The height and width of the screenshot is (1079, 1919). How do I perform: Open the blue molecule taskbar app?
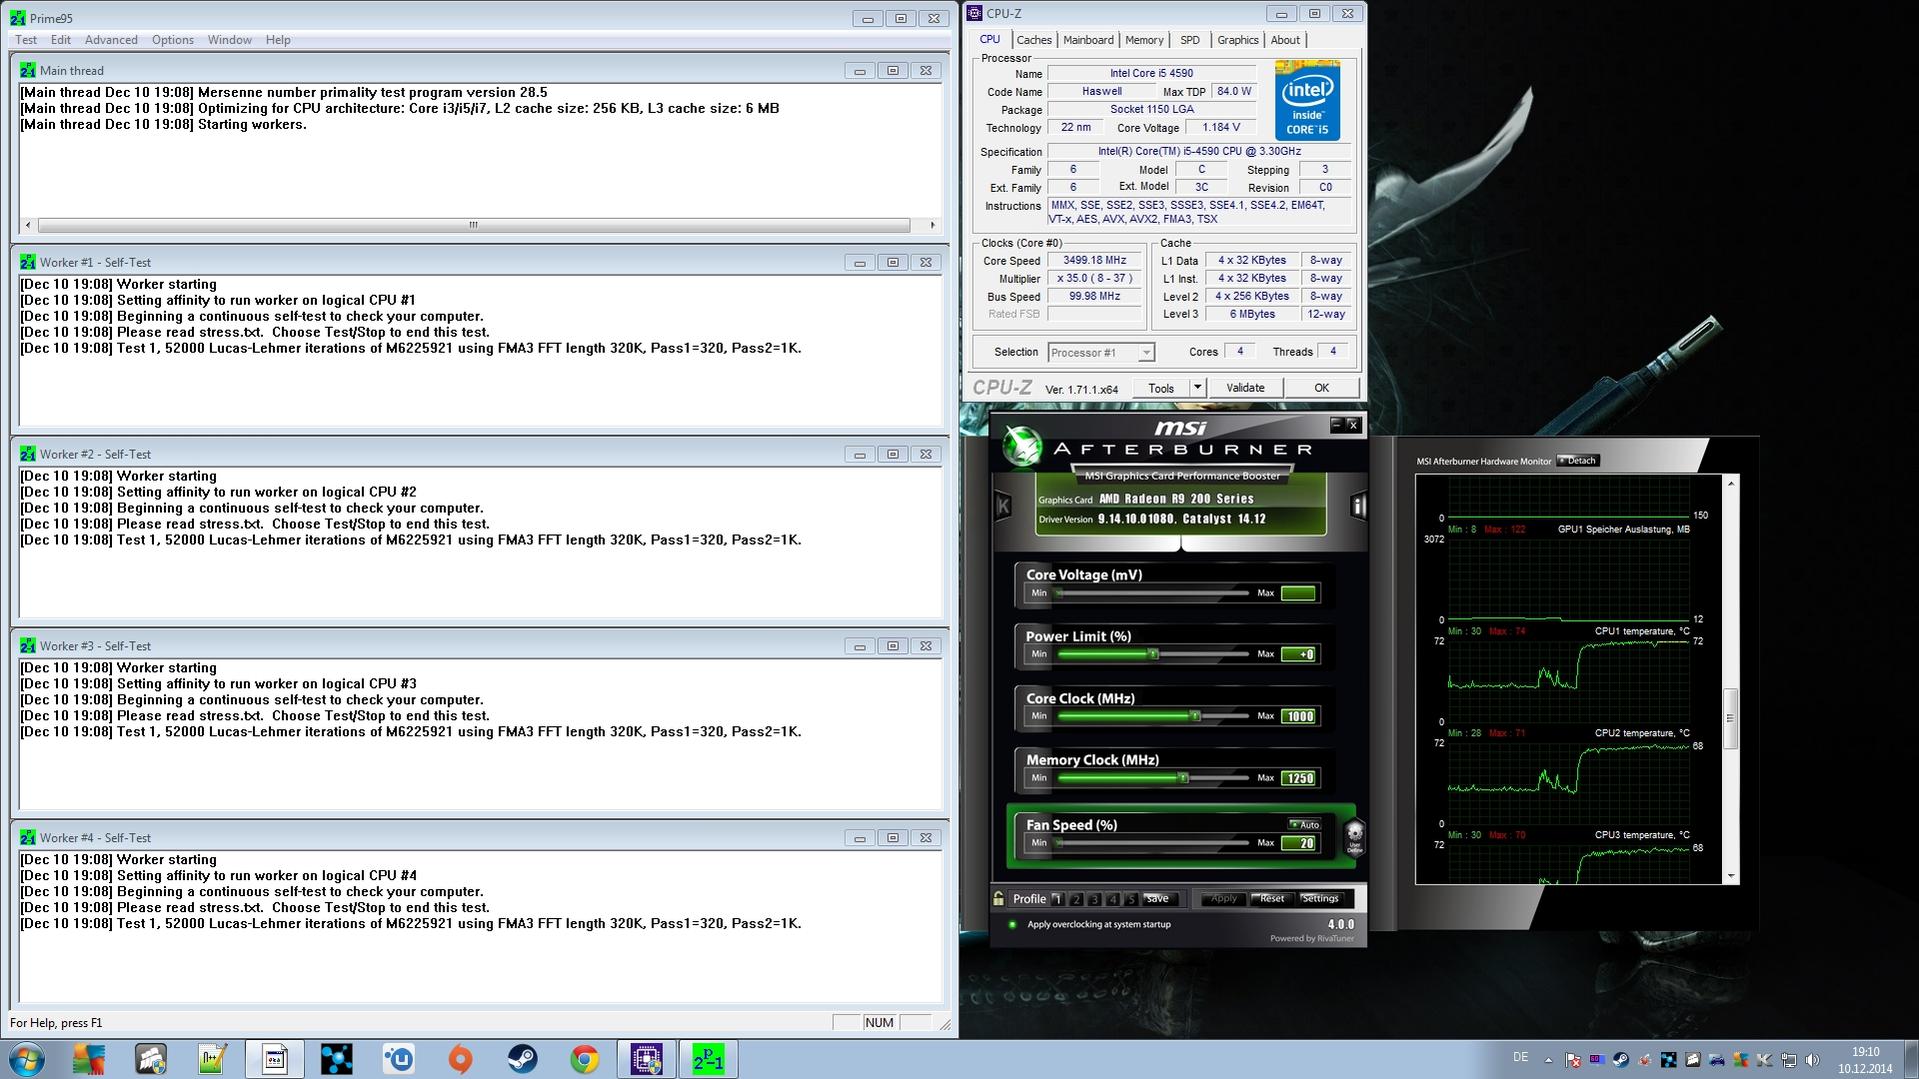[336, 1059]
